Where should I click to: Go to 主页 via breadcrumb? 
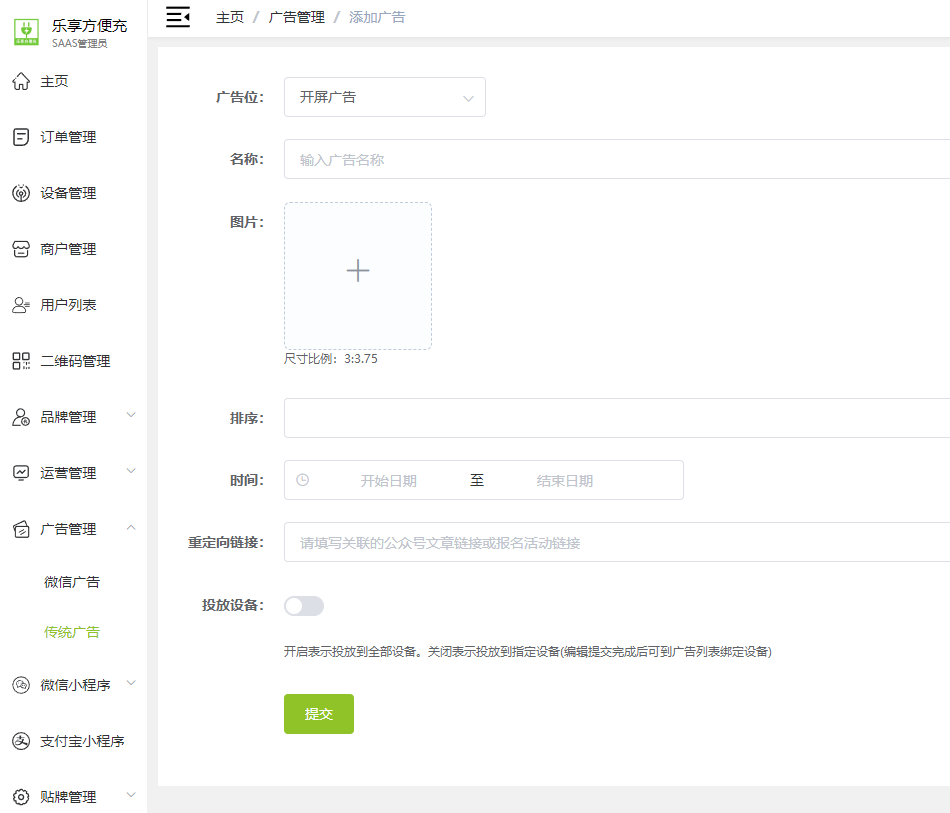pos(230,17)
